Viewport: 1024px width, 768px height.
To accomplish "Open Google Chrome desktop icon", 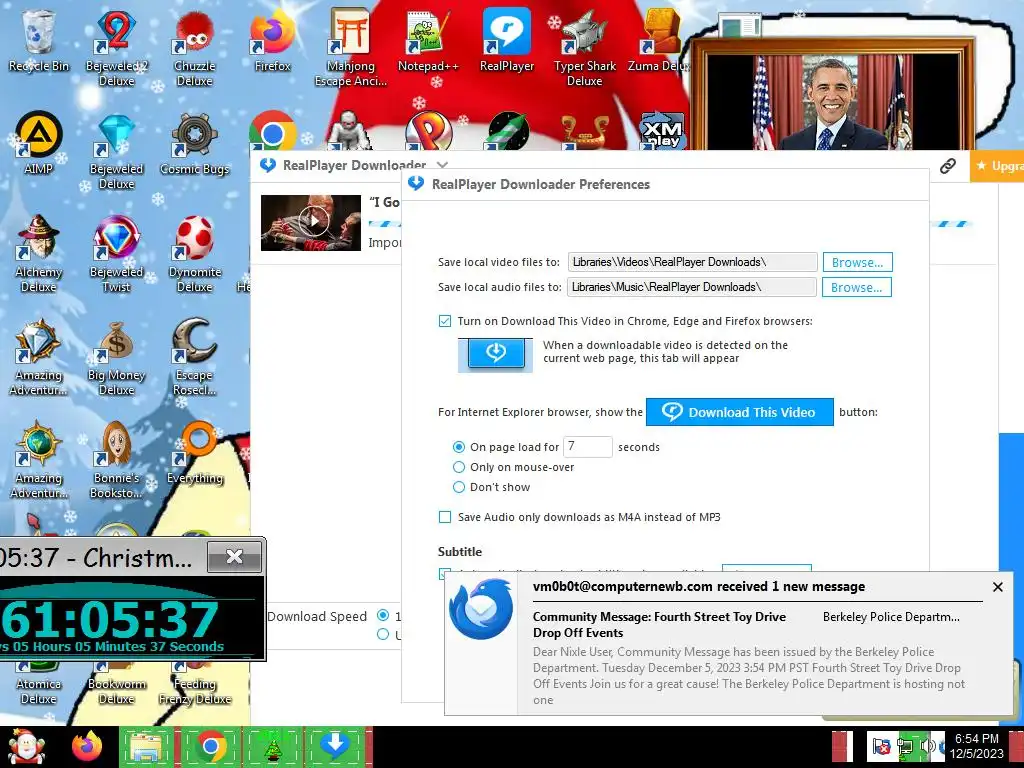I will (x=272, y=131).
